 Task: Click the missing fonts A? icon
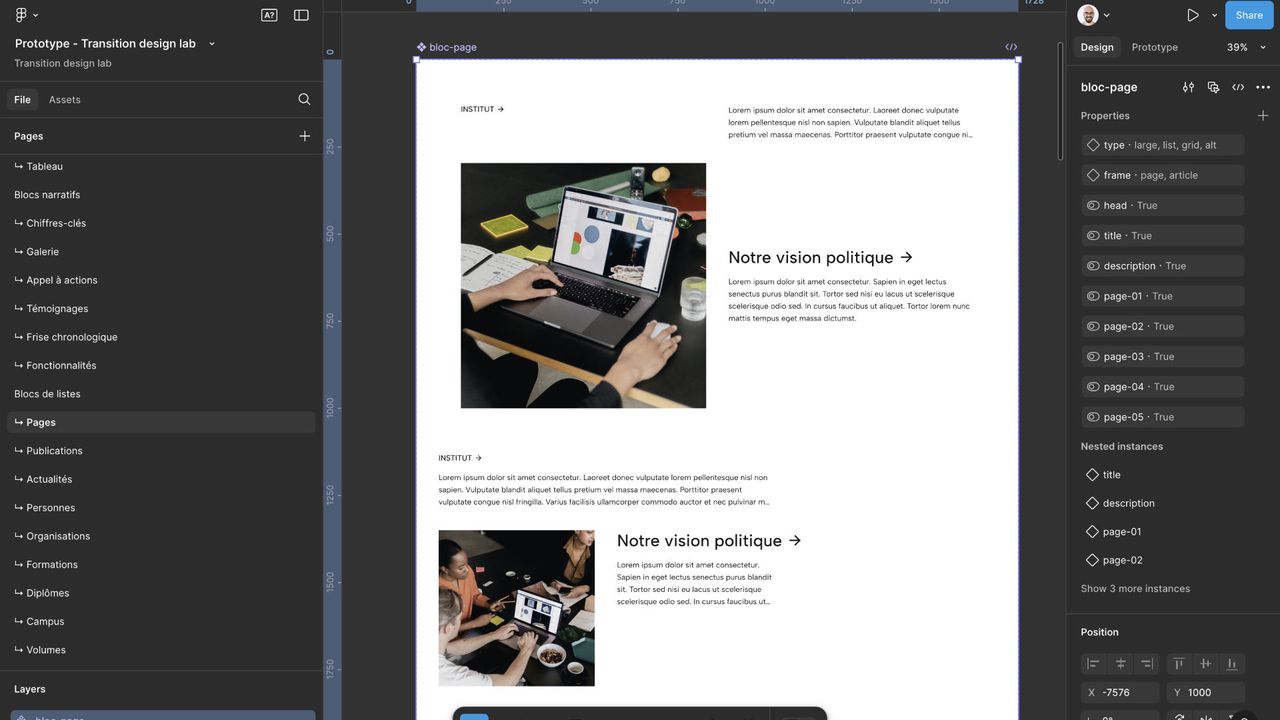[x=269, y=15]
